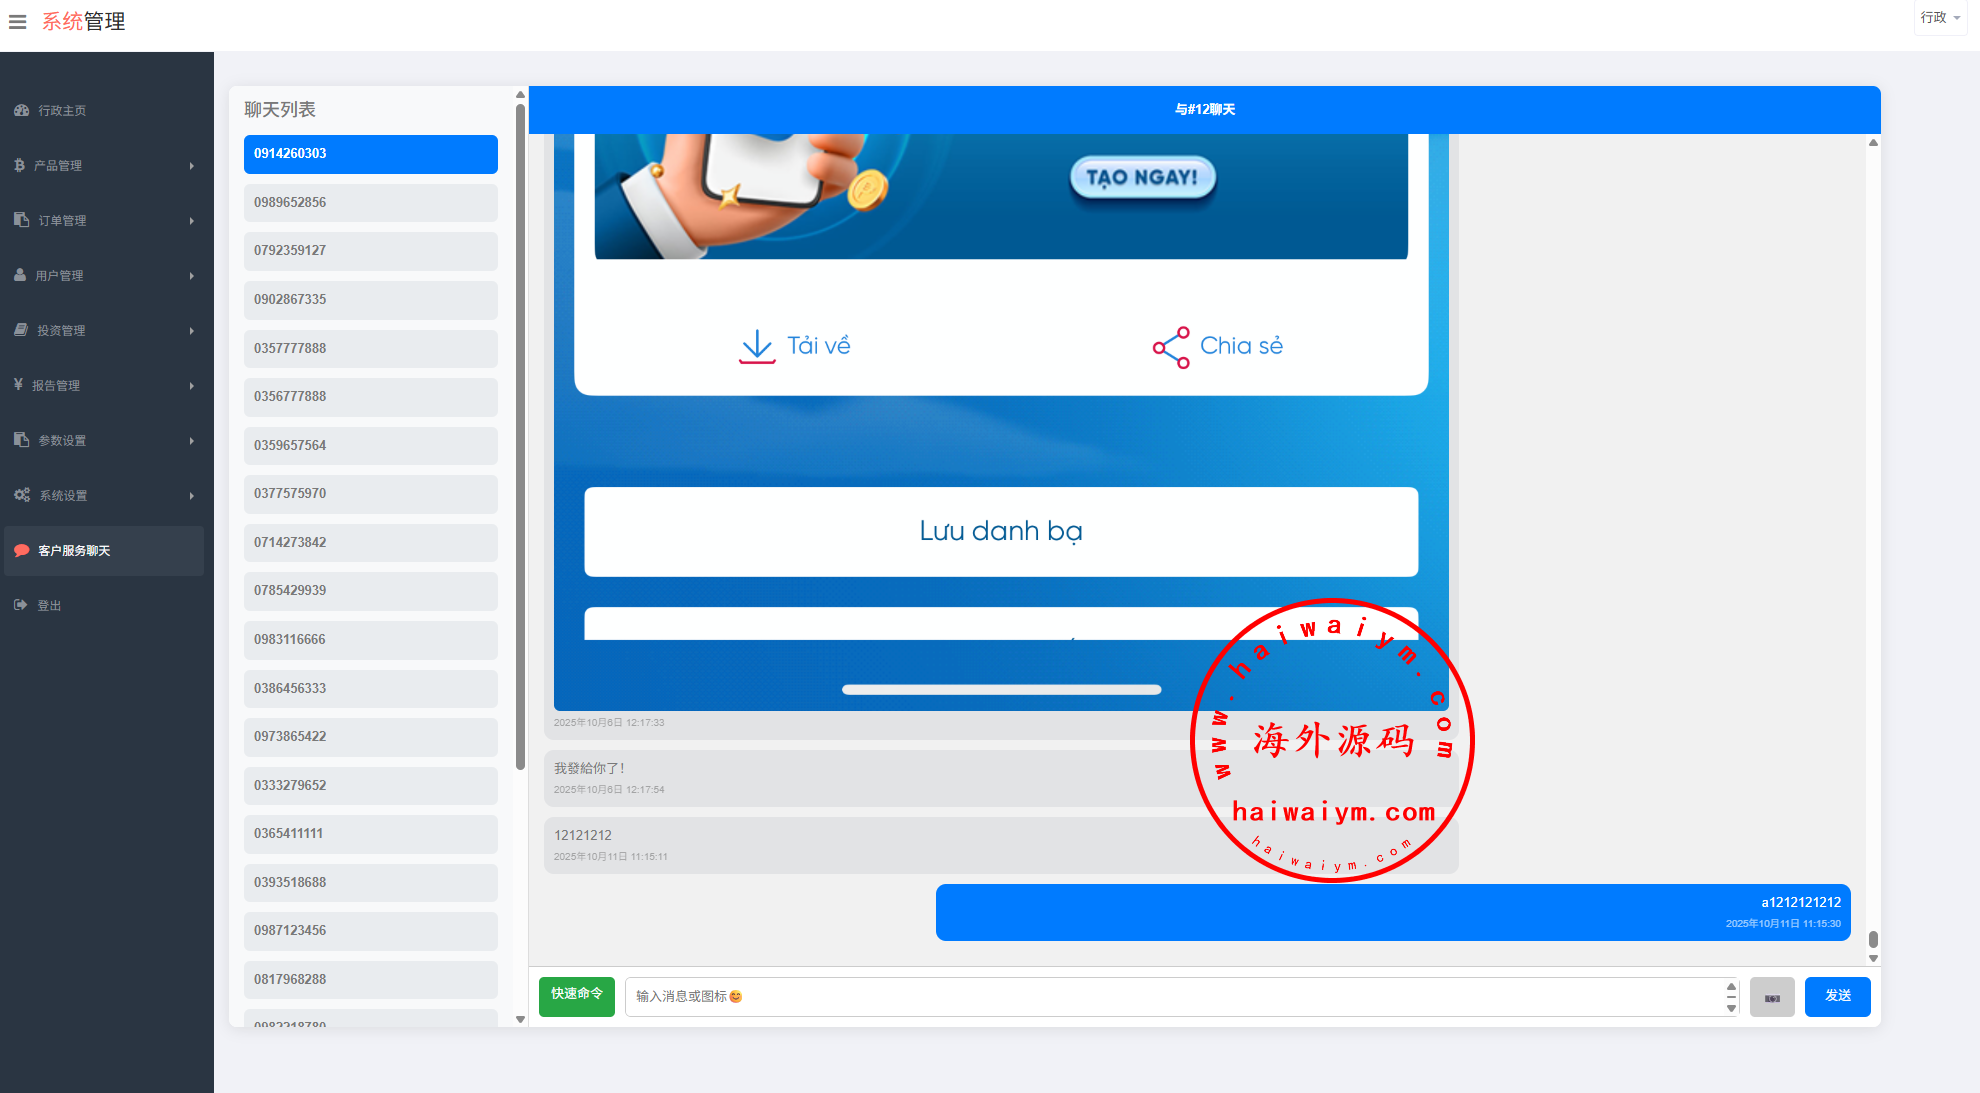Image resolution: width=1980 pixels, height=1093 pixels.
Task: Click the dashboard icon for 行政主页
Action: [x=21, y=110]
